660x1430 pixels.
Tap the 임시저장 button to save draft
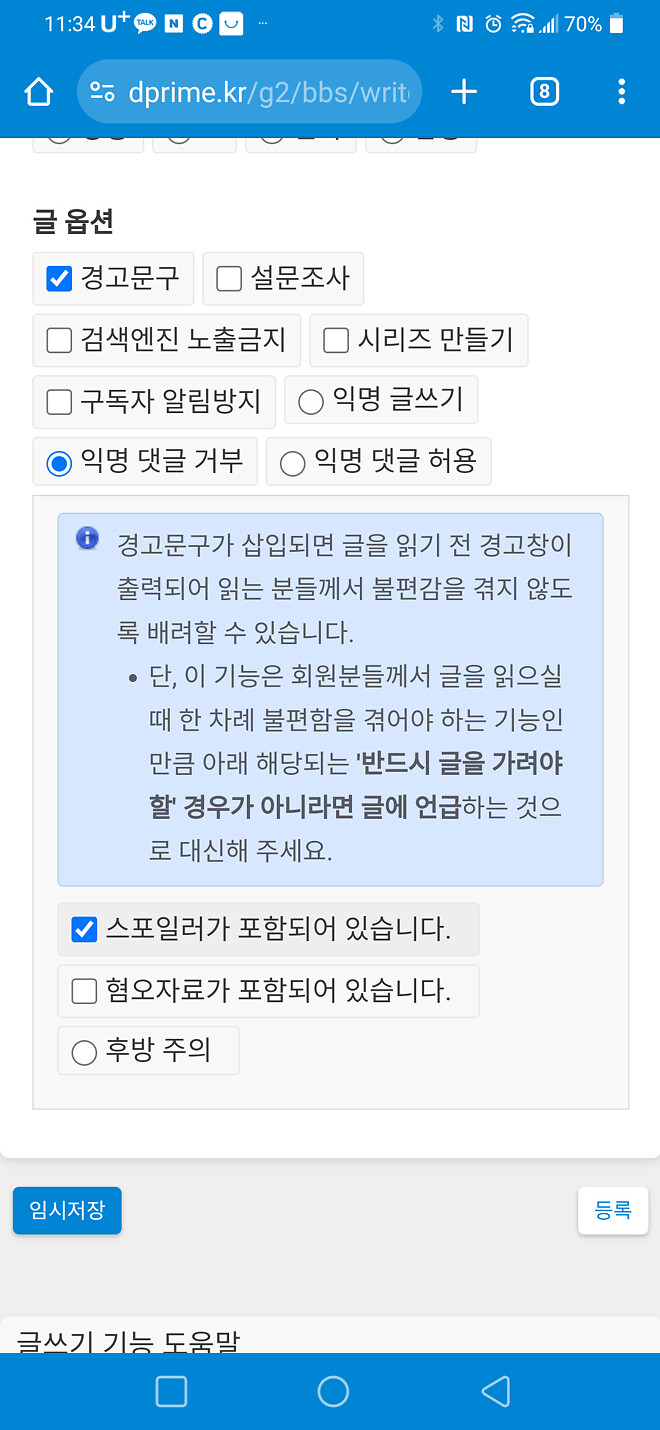coord(66,1210)
